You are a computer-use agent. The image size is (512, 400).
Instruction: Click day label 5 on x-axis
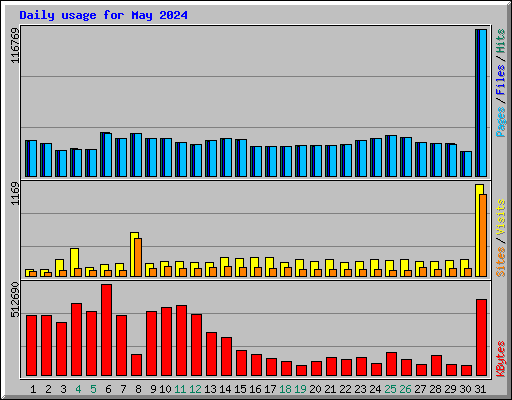[x=93, y=389]
